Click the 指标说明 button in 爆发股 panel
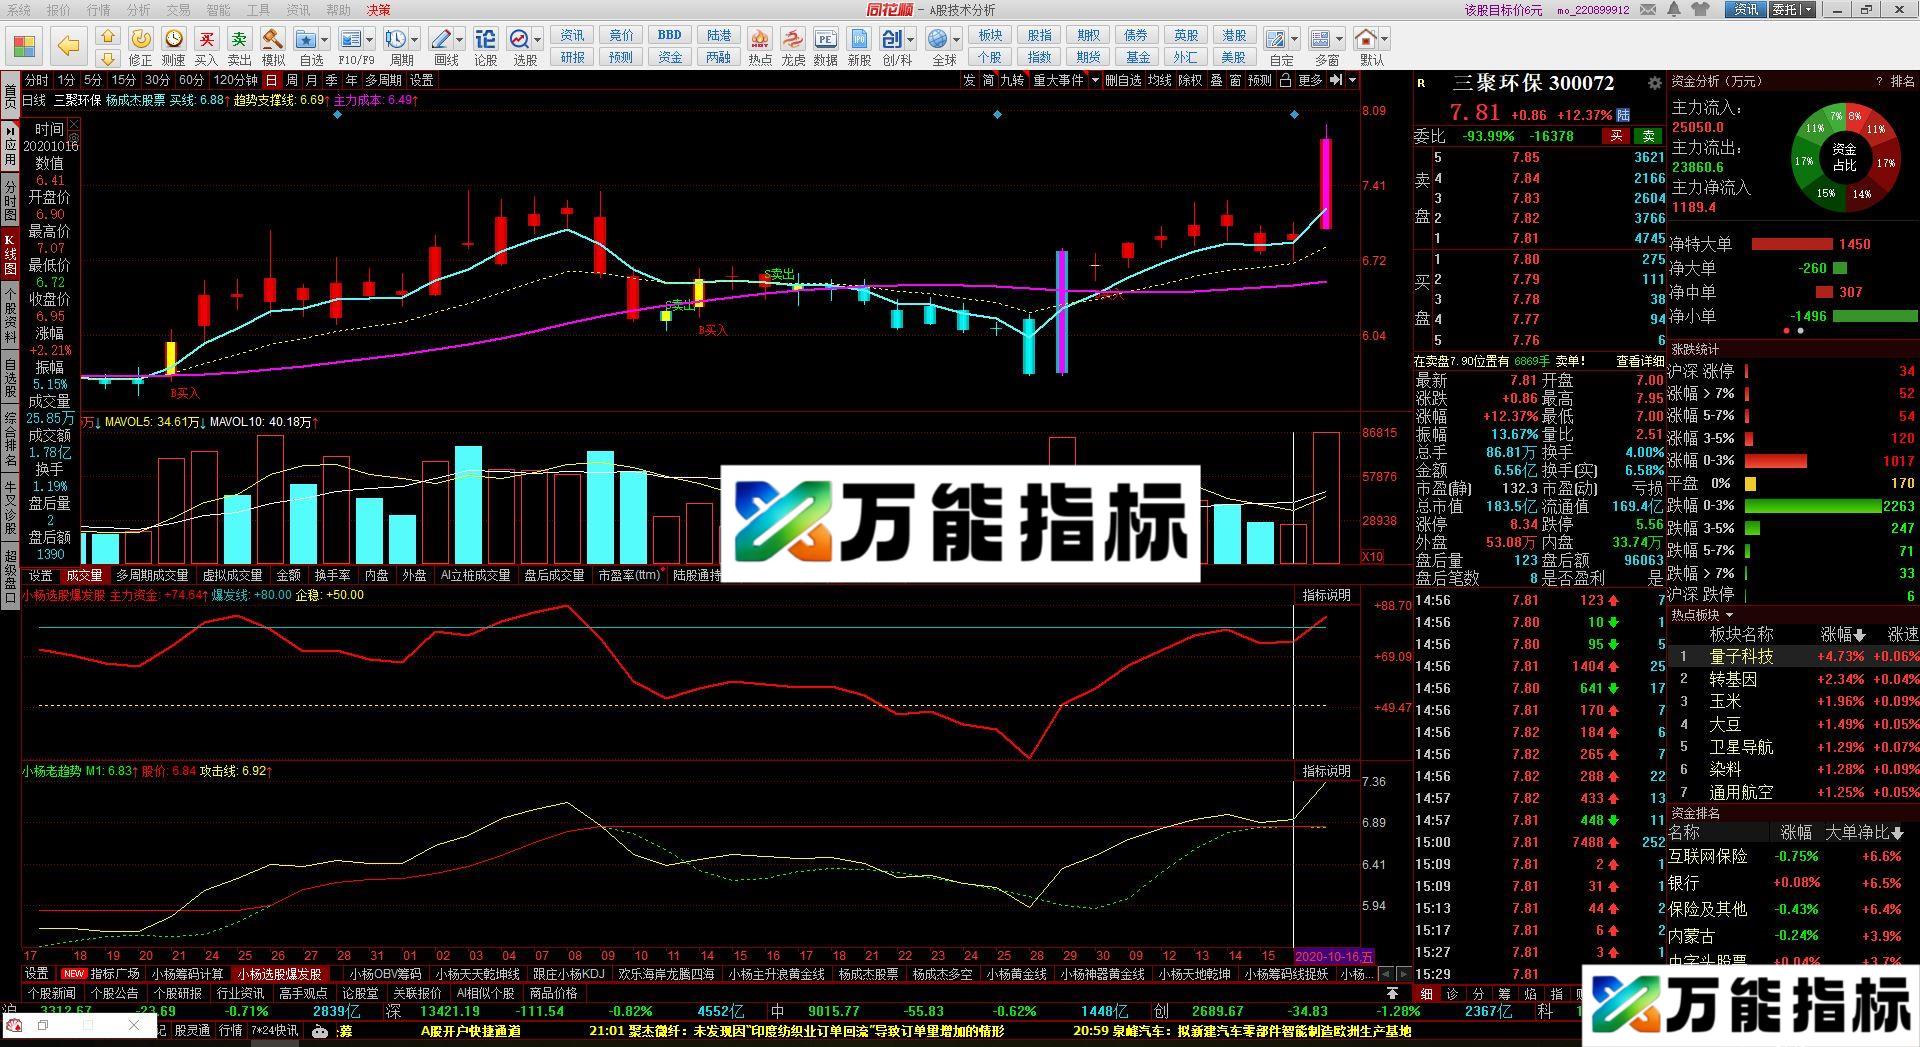1920x1047 pixels. click(x=1326, y=595)
